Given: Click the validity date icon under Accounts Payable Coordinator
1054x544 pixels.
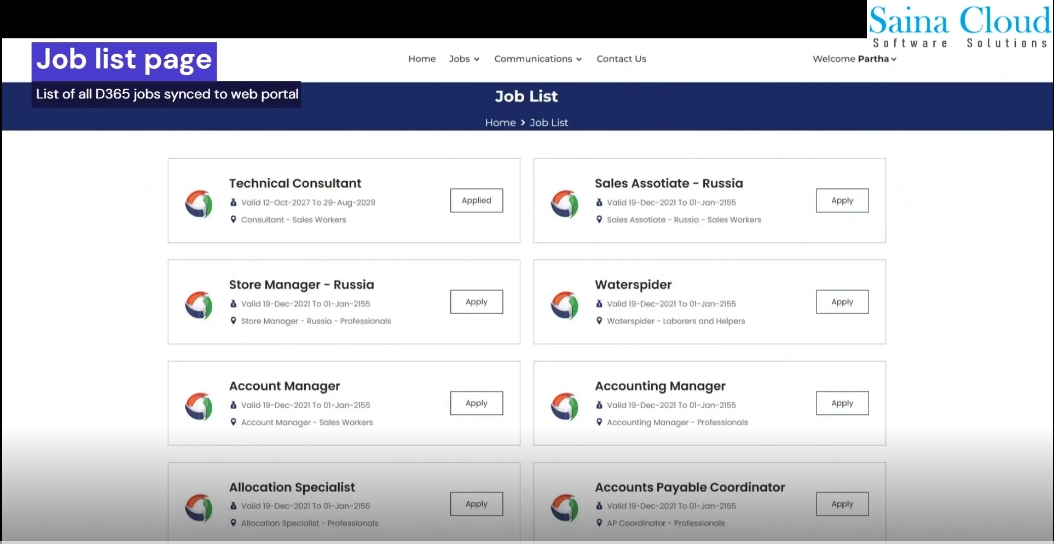Looking at the screenshot, I should [599, 506].
